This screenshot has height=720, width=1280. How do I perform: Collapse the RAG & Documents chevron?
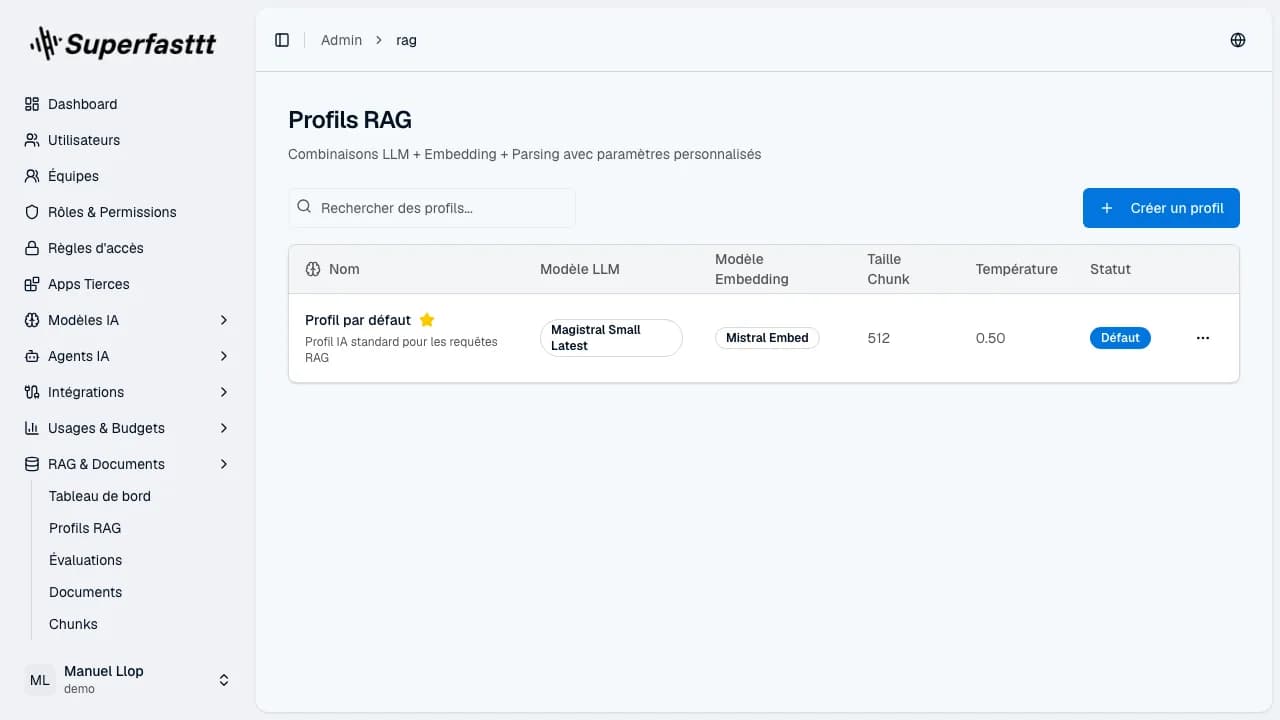coord(224,464)
